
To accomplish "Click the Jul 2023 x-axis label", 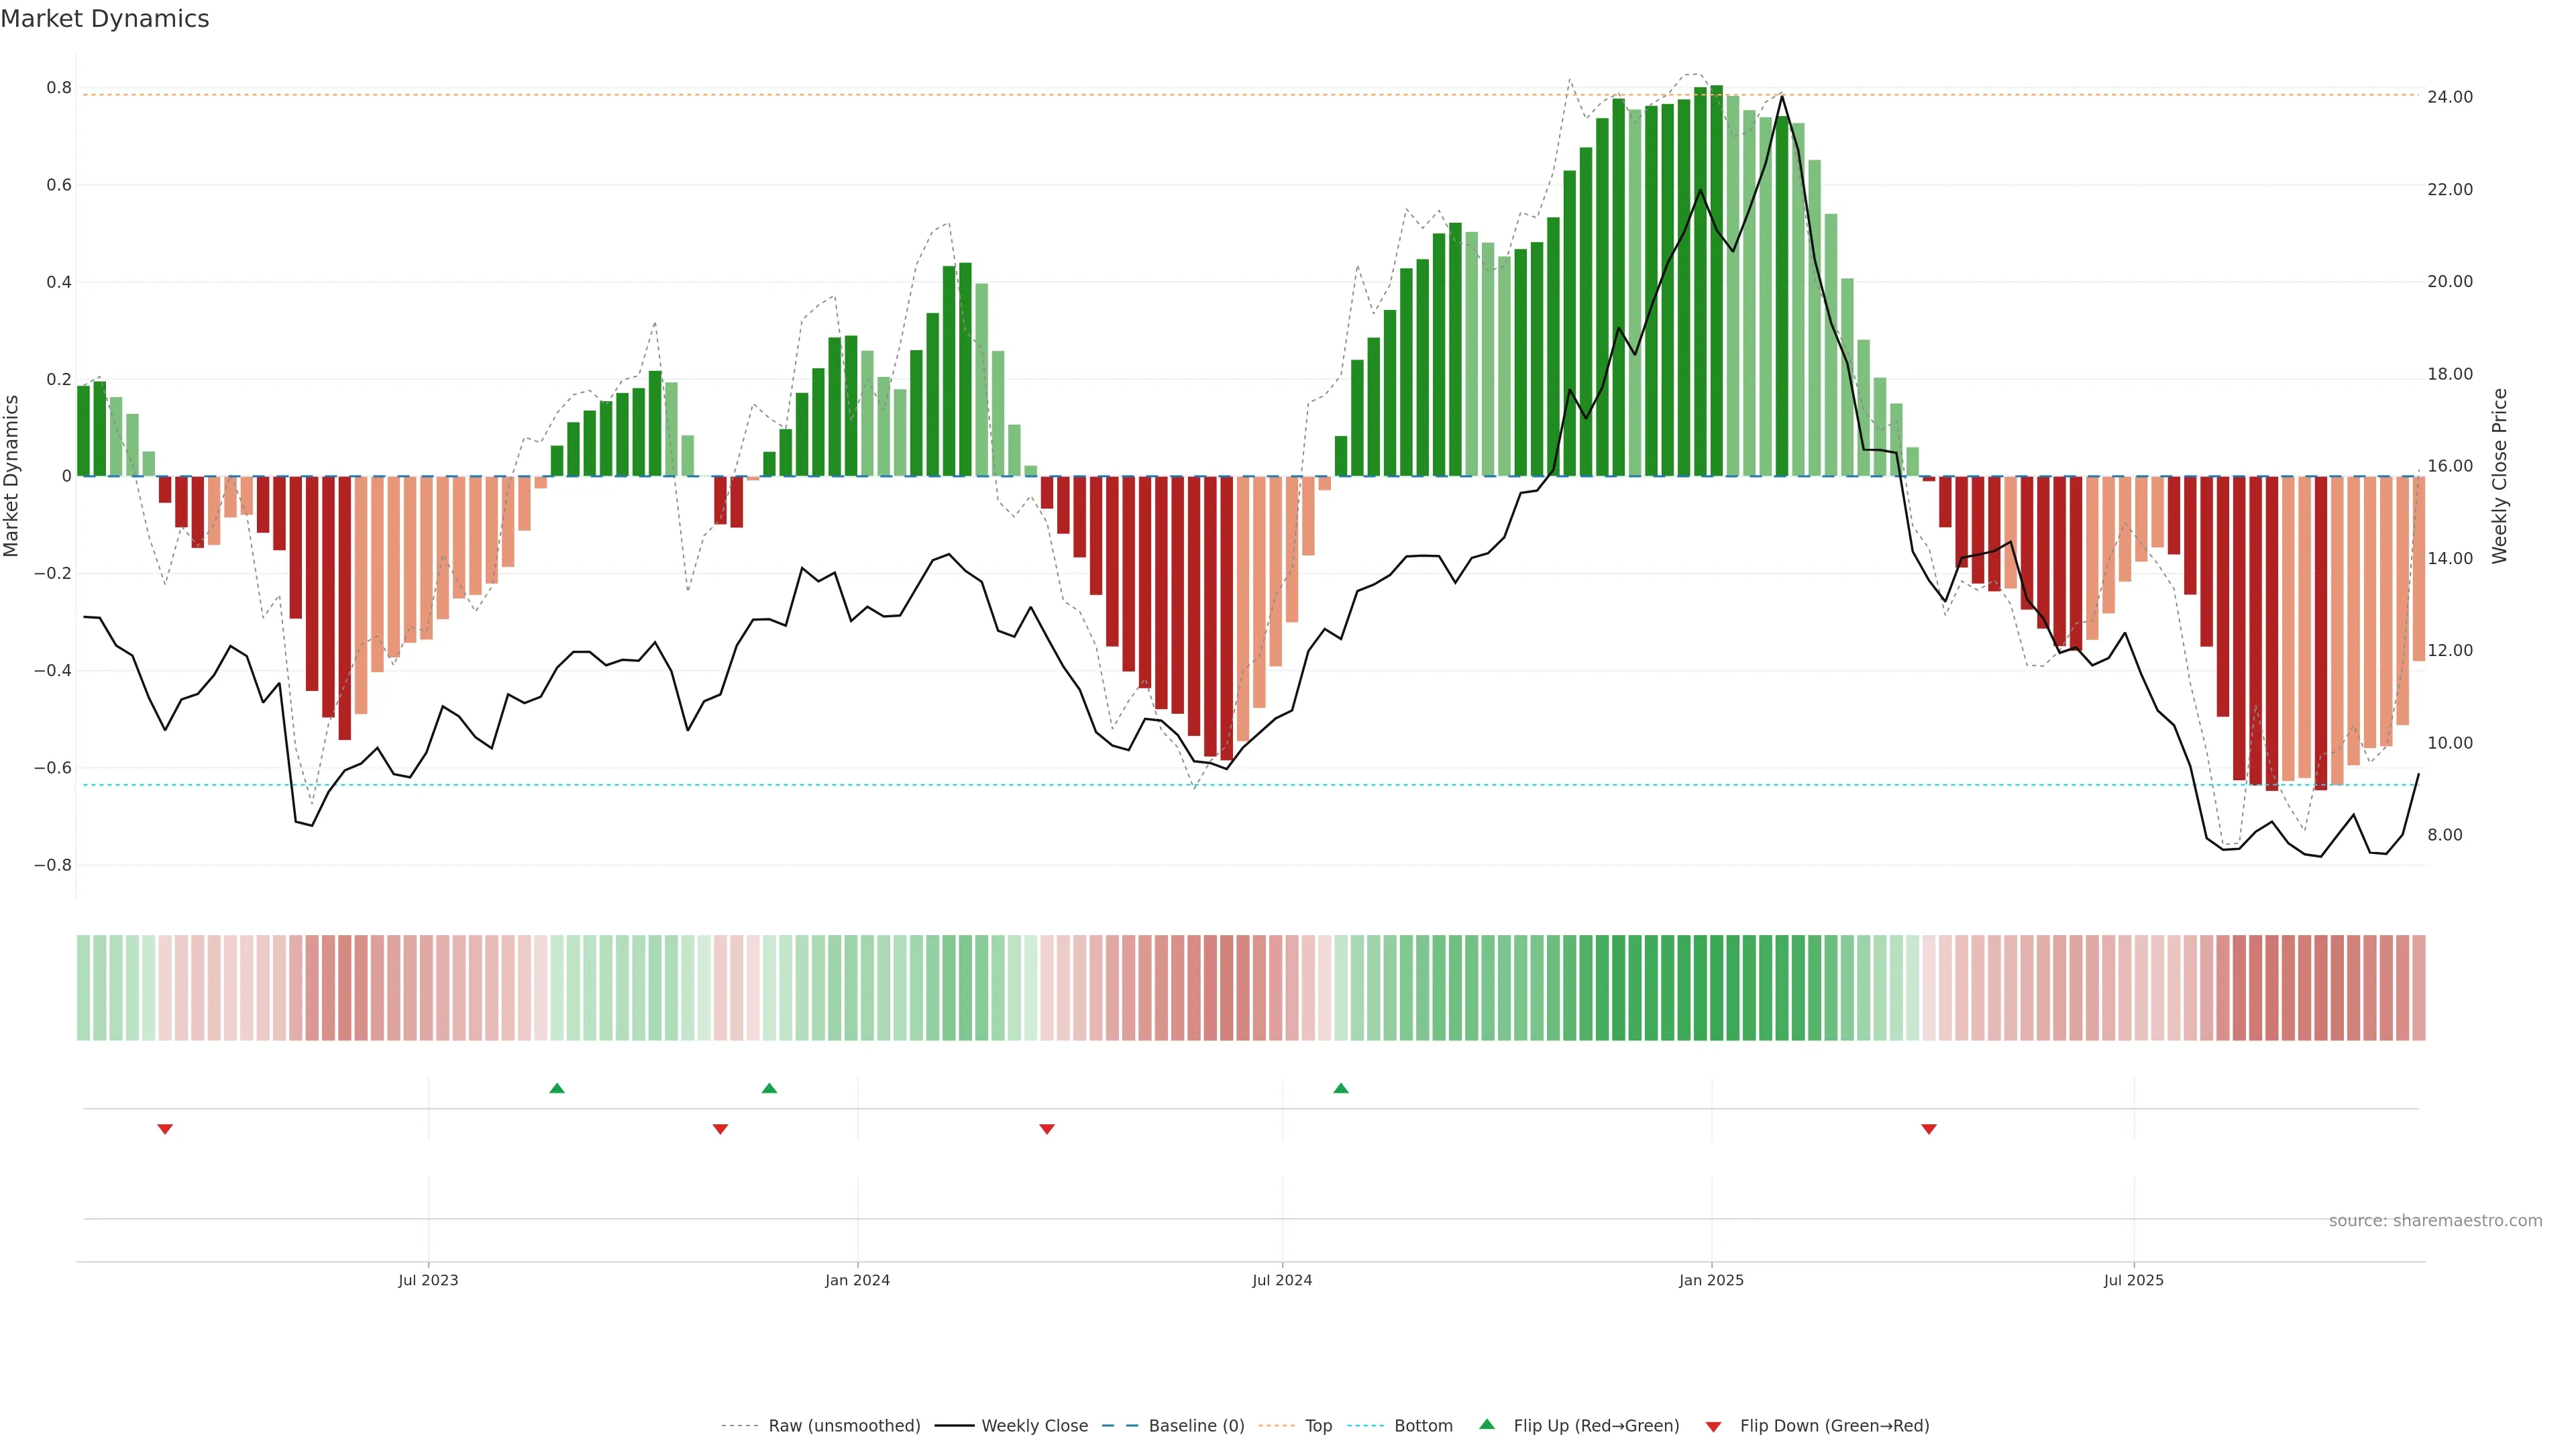I will point(428,1280).
